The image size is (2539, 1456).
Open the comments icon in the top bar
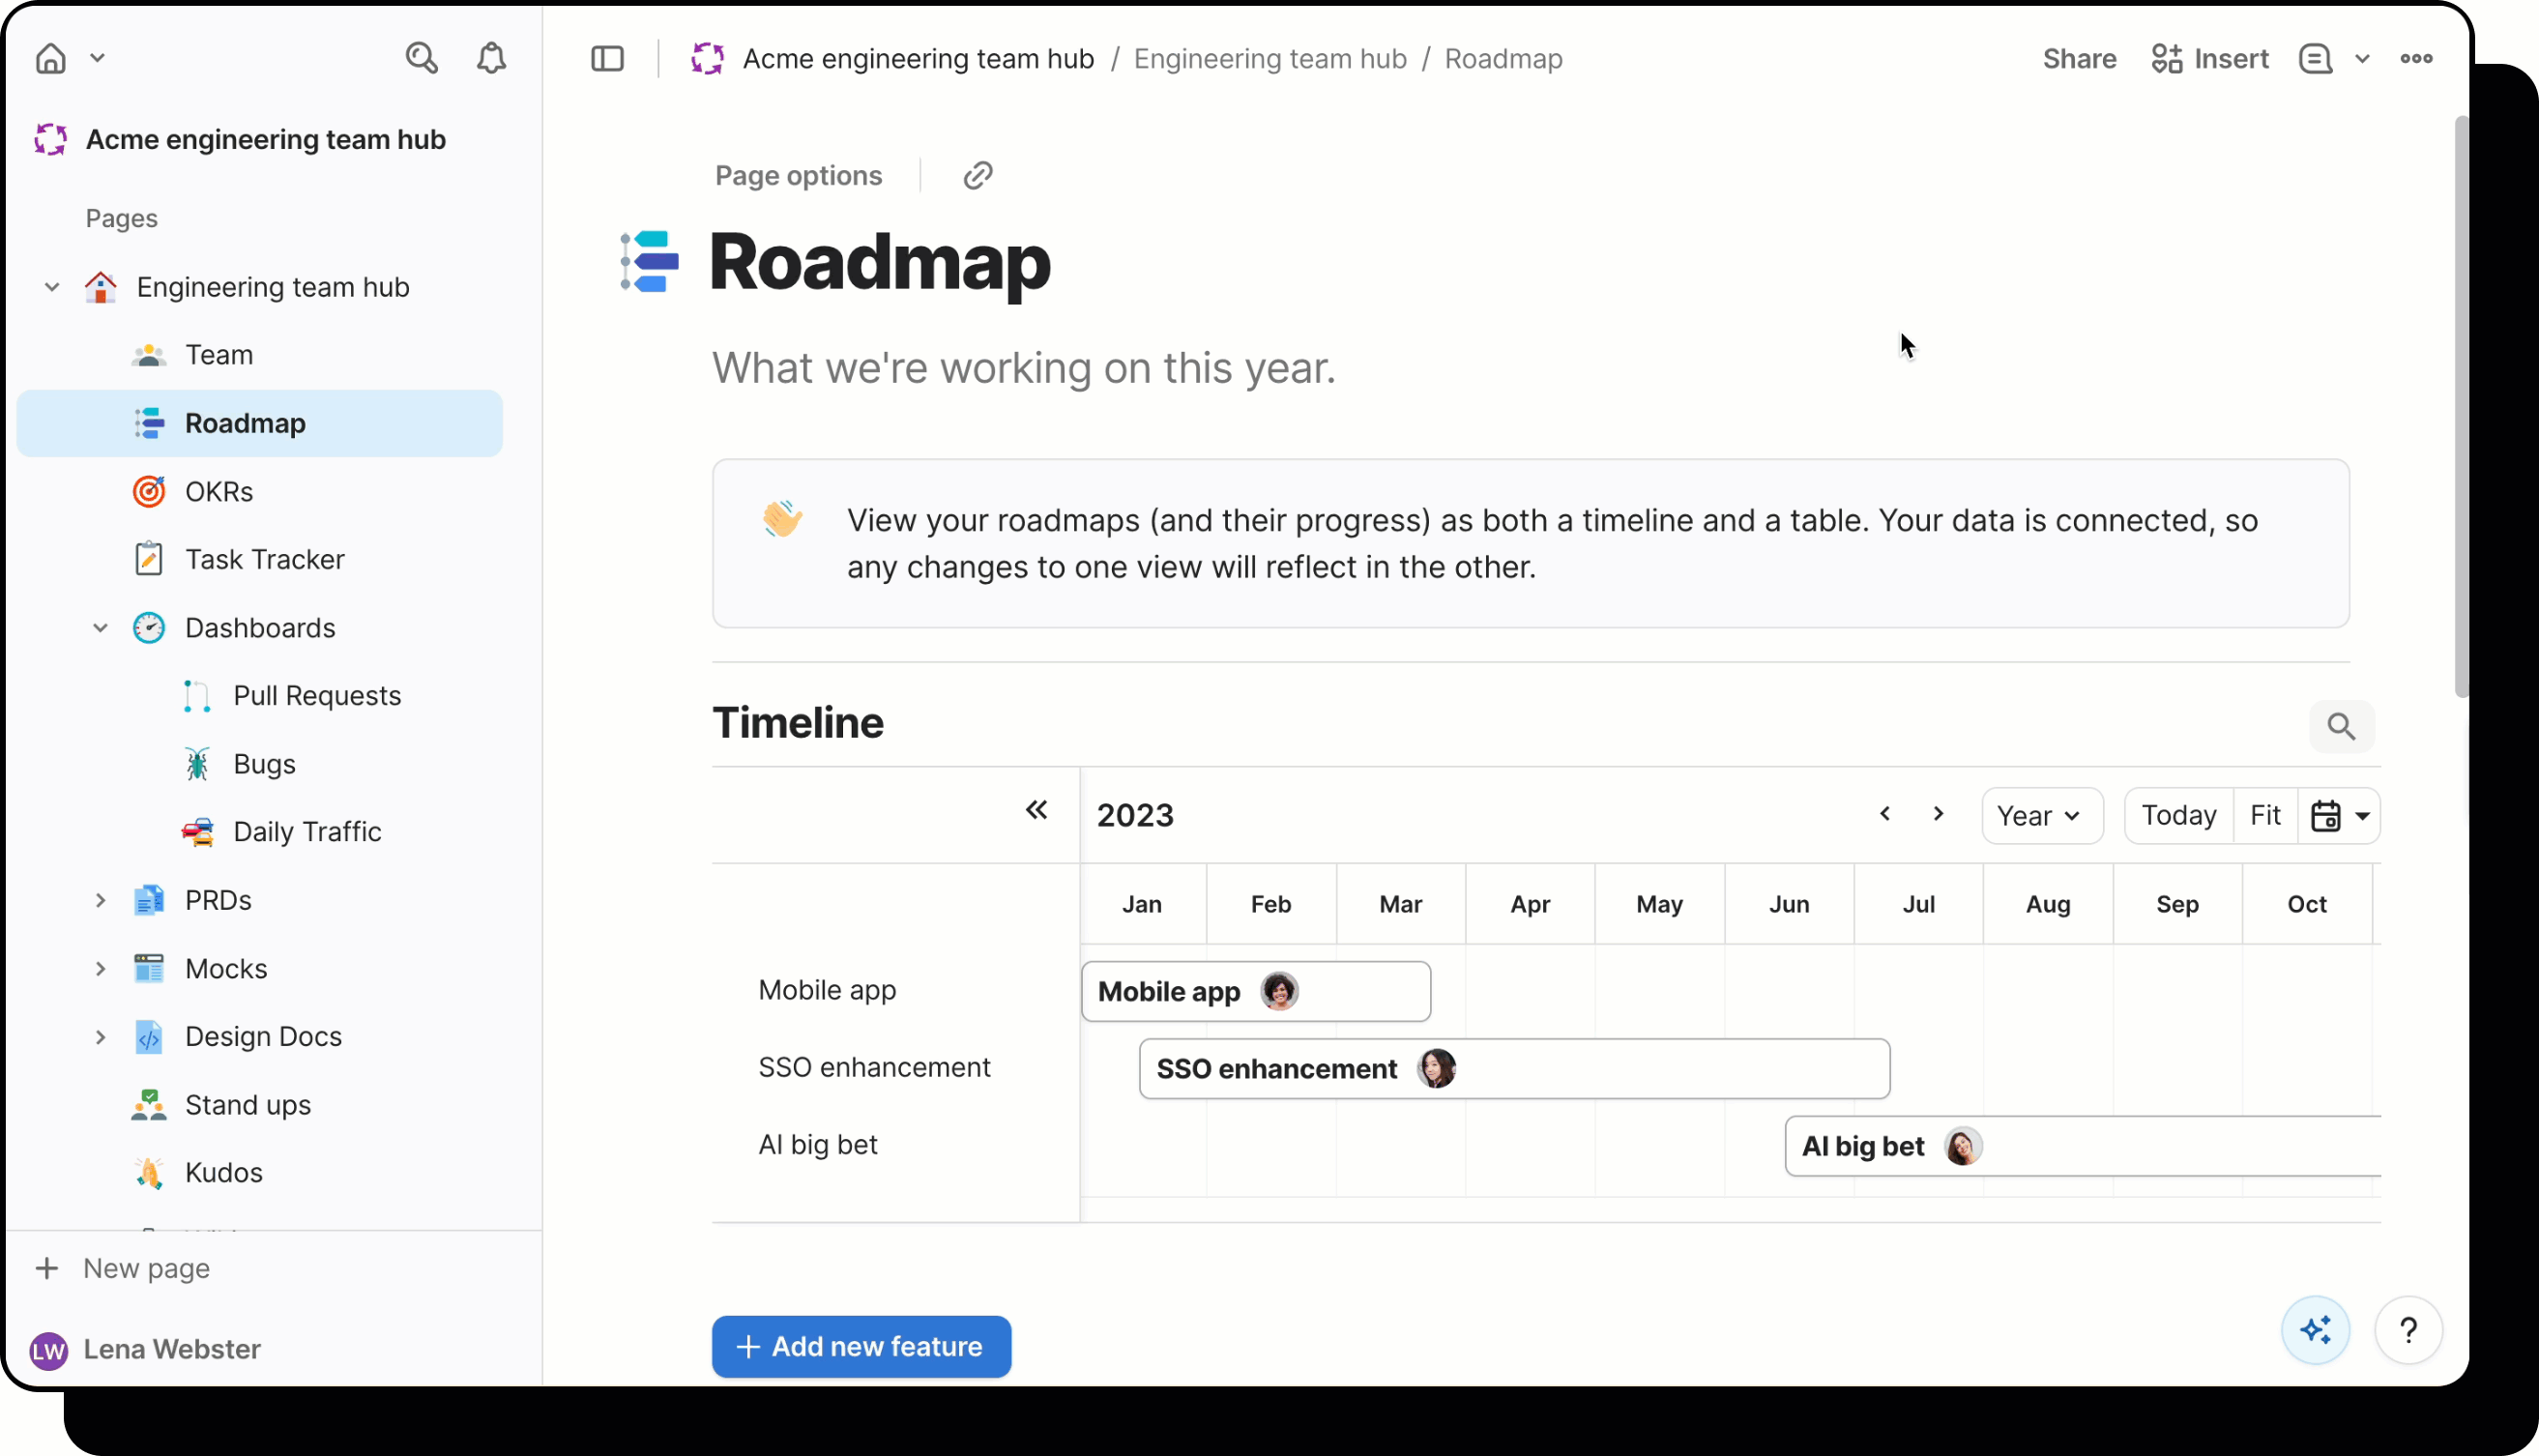point(2315,59)
